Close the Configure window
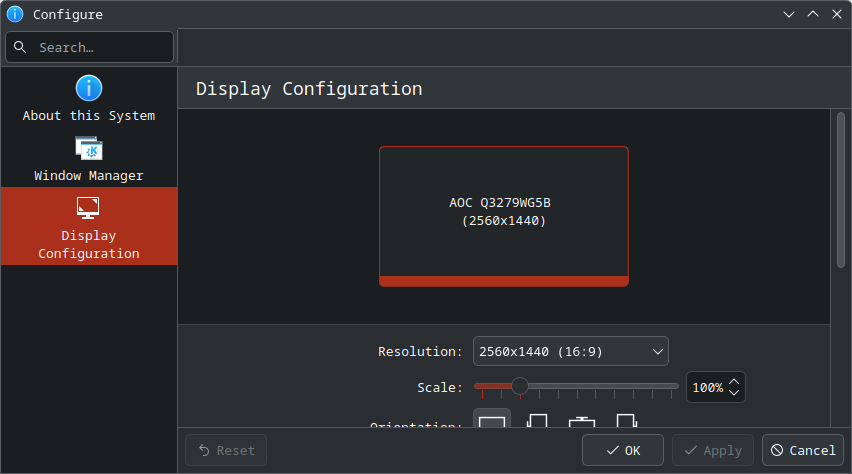852x474 pixels. pyautogui.click(x=837, y=14)
